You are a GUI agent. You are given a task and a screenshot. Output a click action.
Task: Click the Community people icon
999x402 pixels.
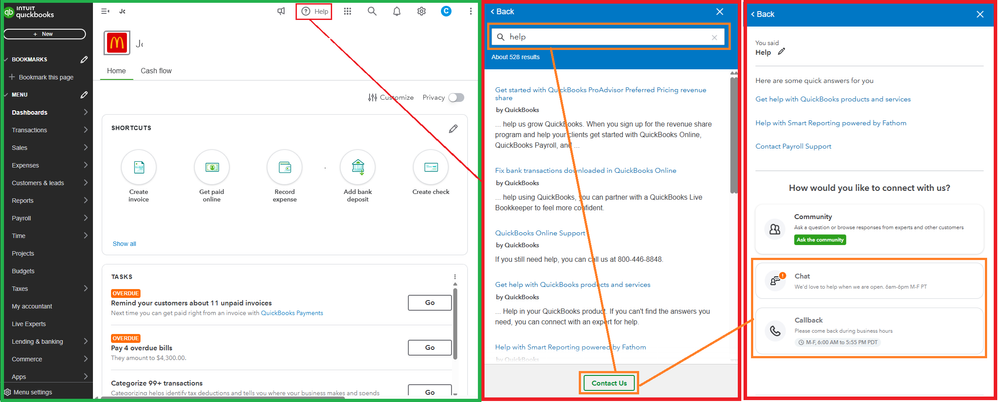click(x=775, y=229)
